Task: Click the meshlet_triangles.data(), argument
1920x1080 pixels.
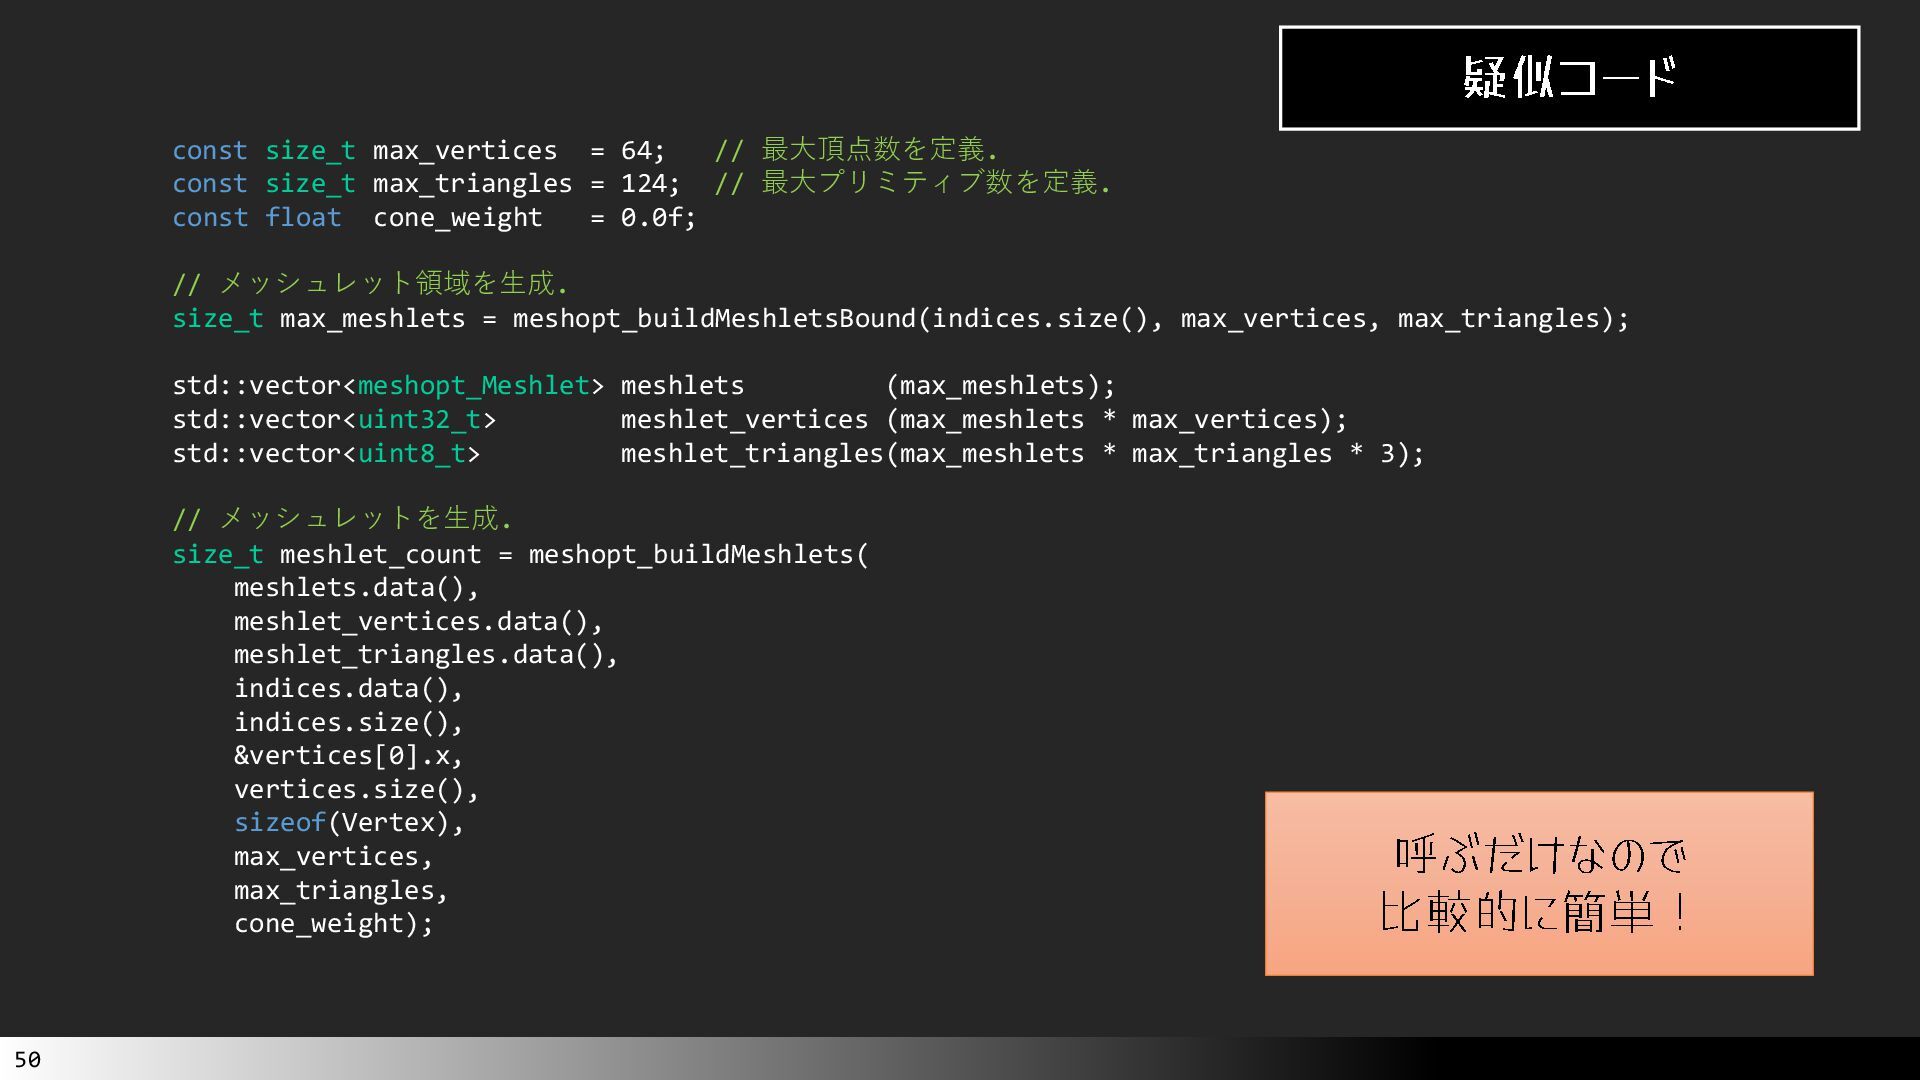Action: pos(426,655)
